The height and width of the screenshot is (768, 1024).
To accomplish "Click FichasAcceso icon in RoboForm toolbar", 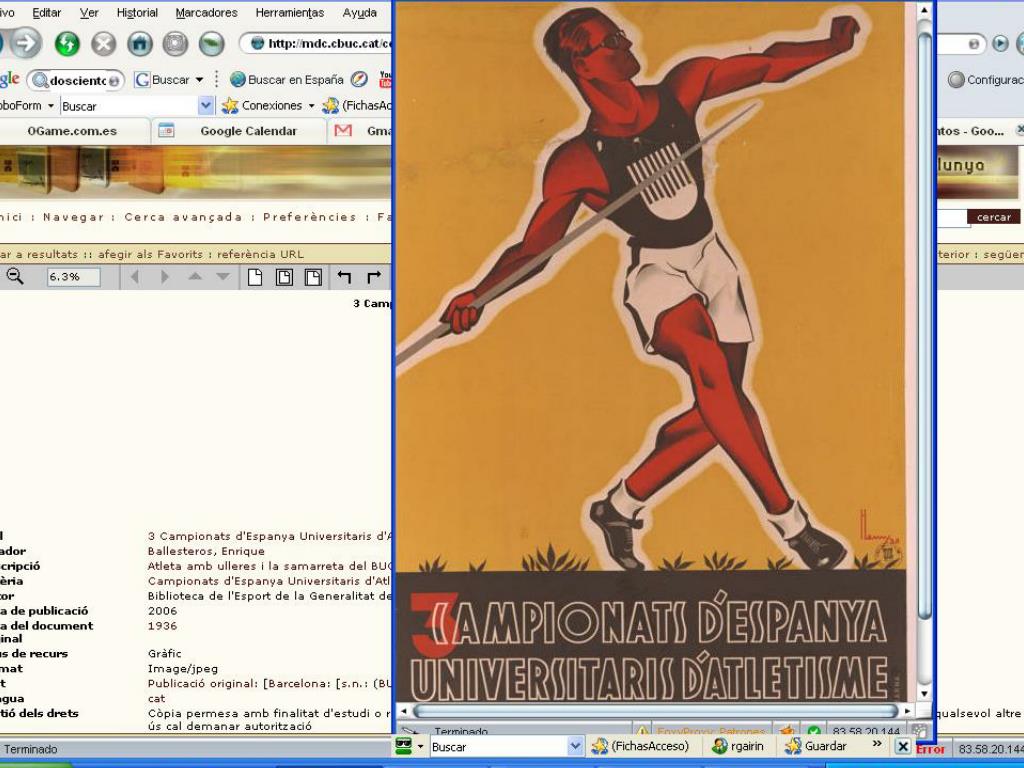I will [331, 105].
